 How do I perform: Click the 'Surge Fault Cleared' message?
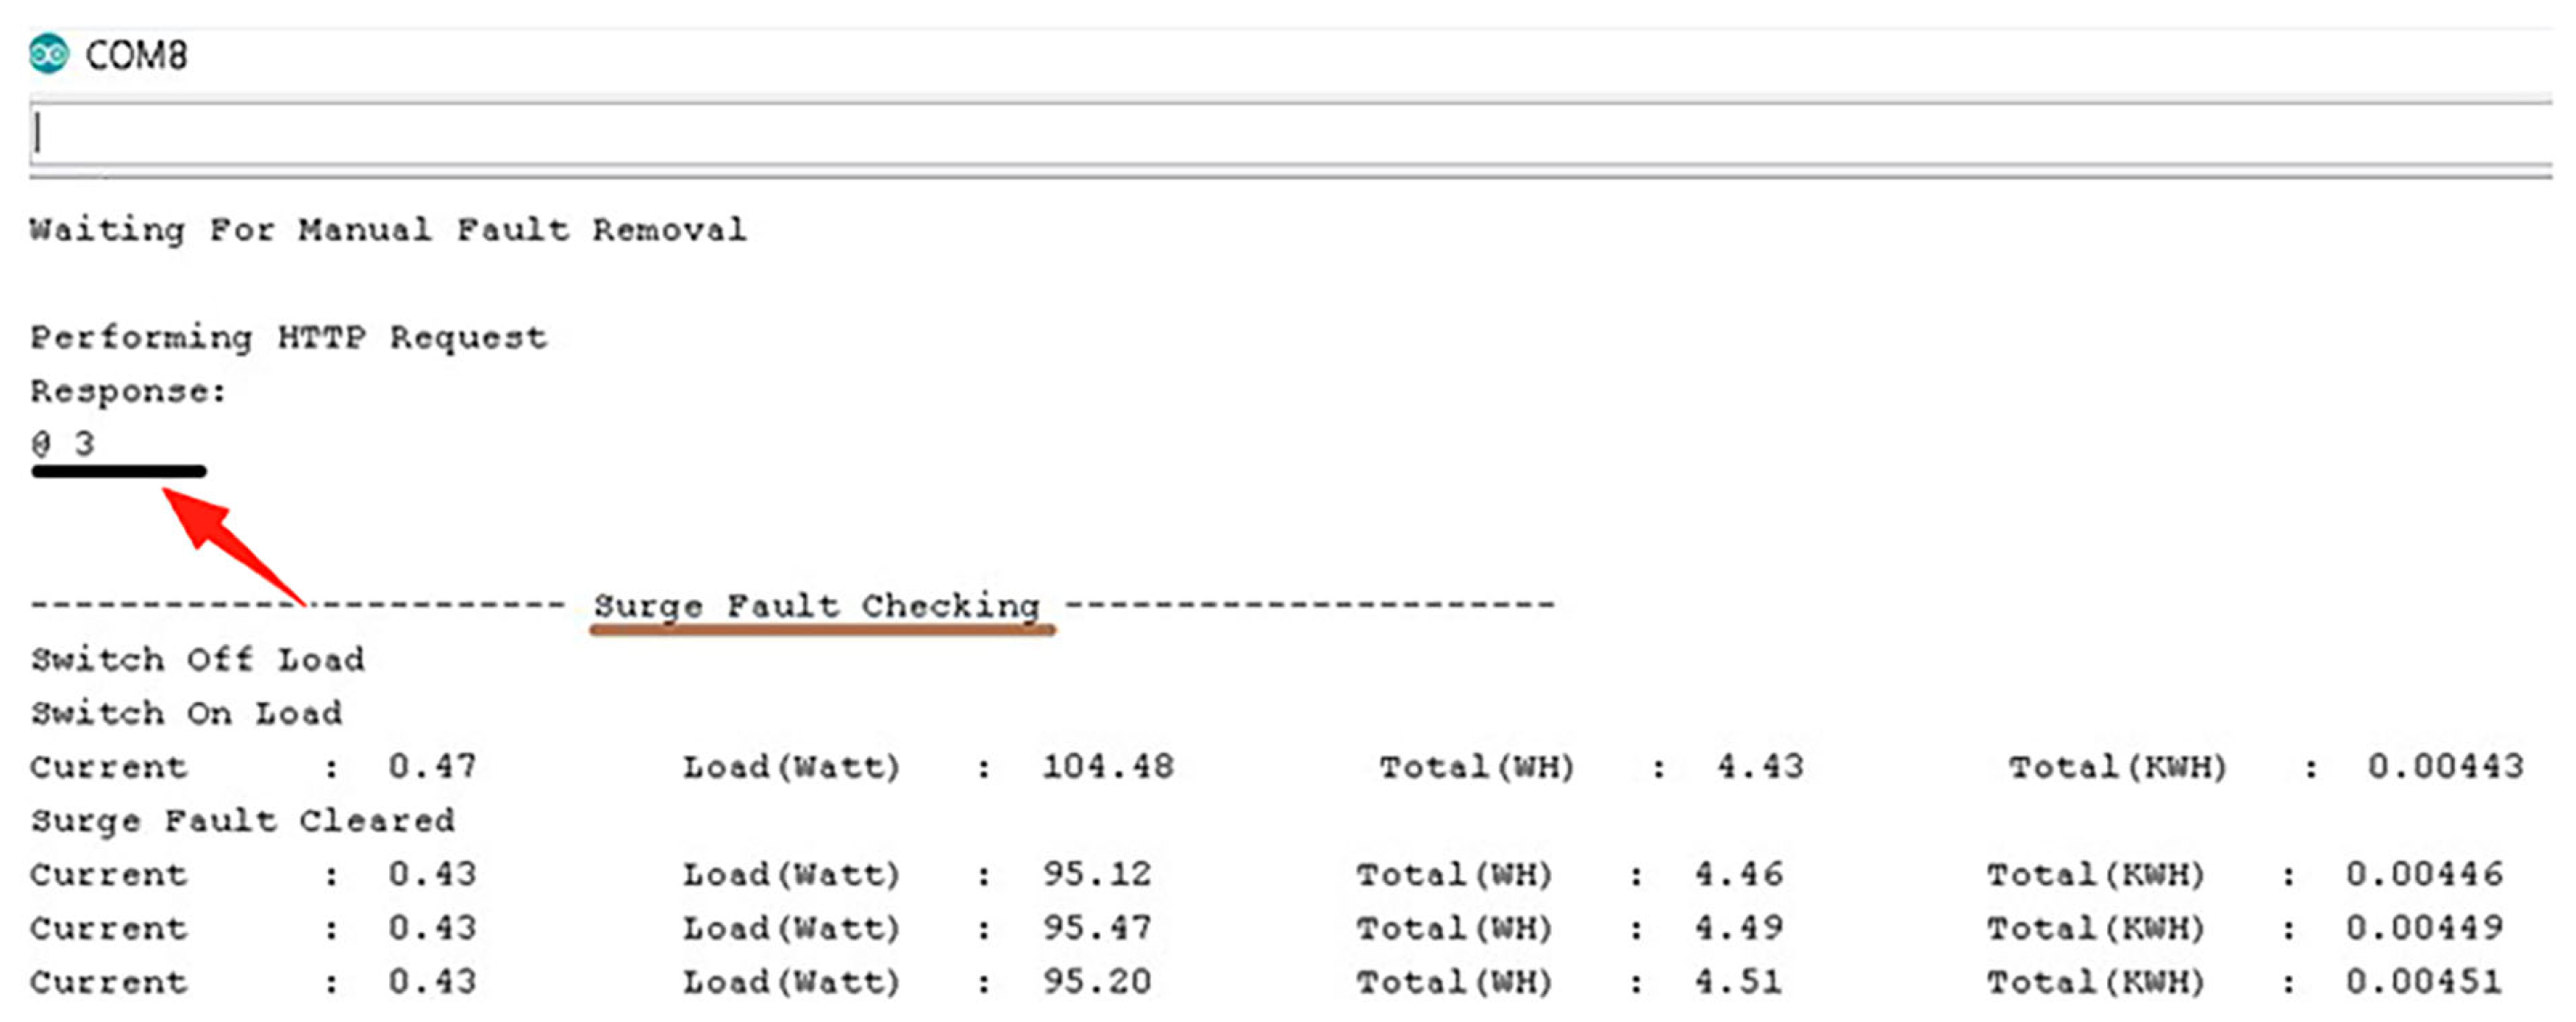[x=243, y=821]
